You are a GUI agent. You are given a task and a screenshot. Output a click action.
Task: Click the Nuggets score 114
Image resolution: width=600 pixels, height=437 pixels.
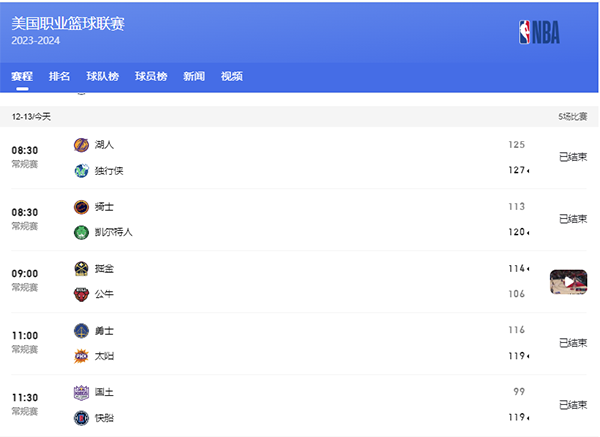coord(517,269)
